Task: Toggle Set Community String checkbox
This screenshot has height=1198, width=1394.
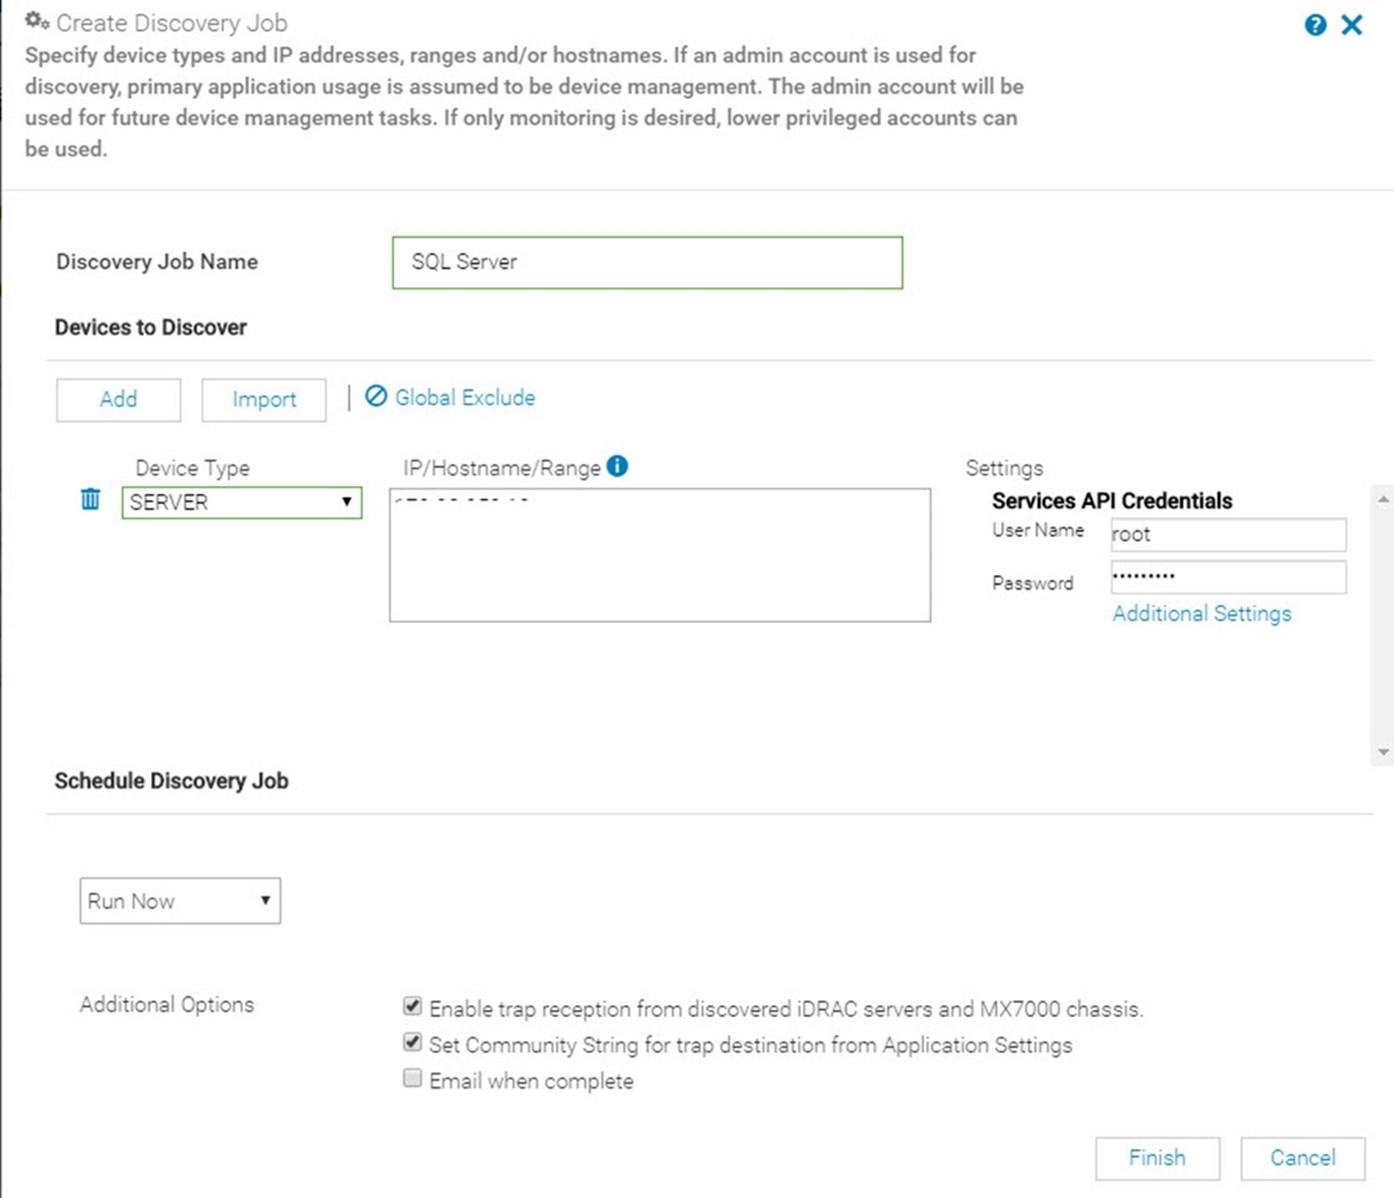Action: point(412,1042)
